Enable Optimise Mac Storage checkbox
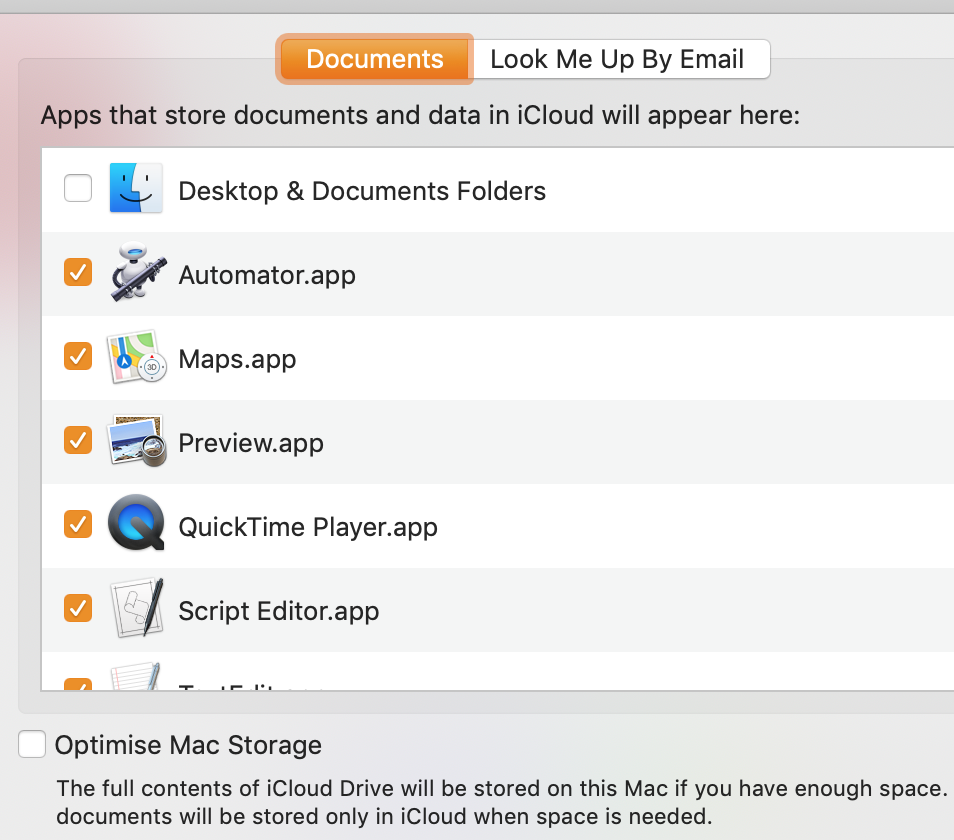 pos(32,744)
